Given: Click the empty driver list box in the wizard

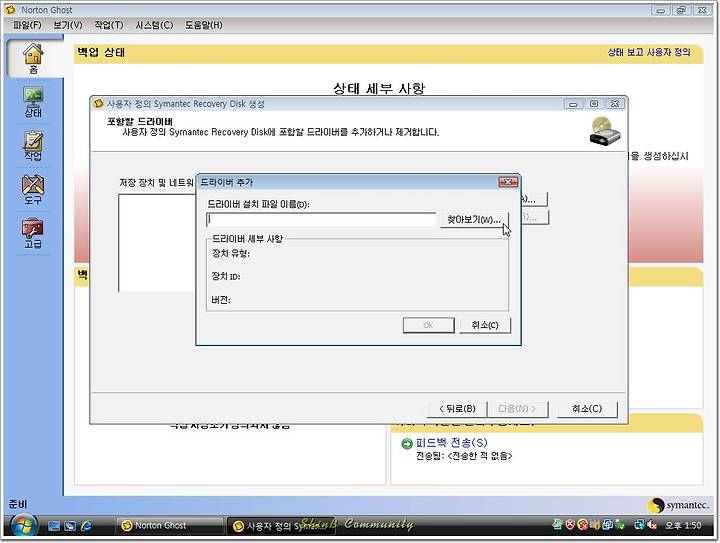Looking at the screenshot, I should [157, 243].
